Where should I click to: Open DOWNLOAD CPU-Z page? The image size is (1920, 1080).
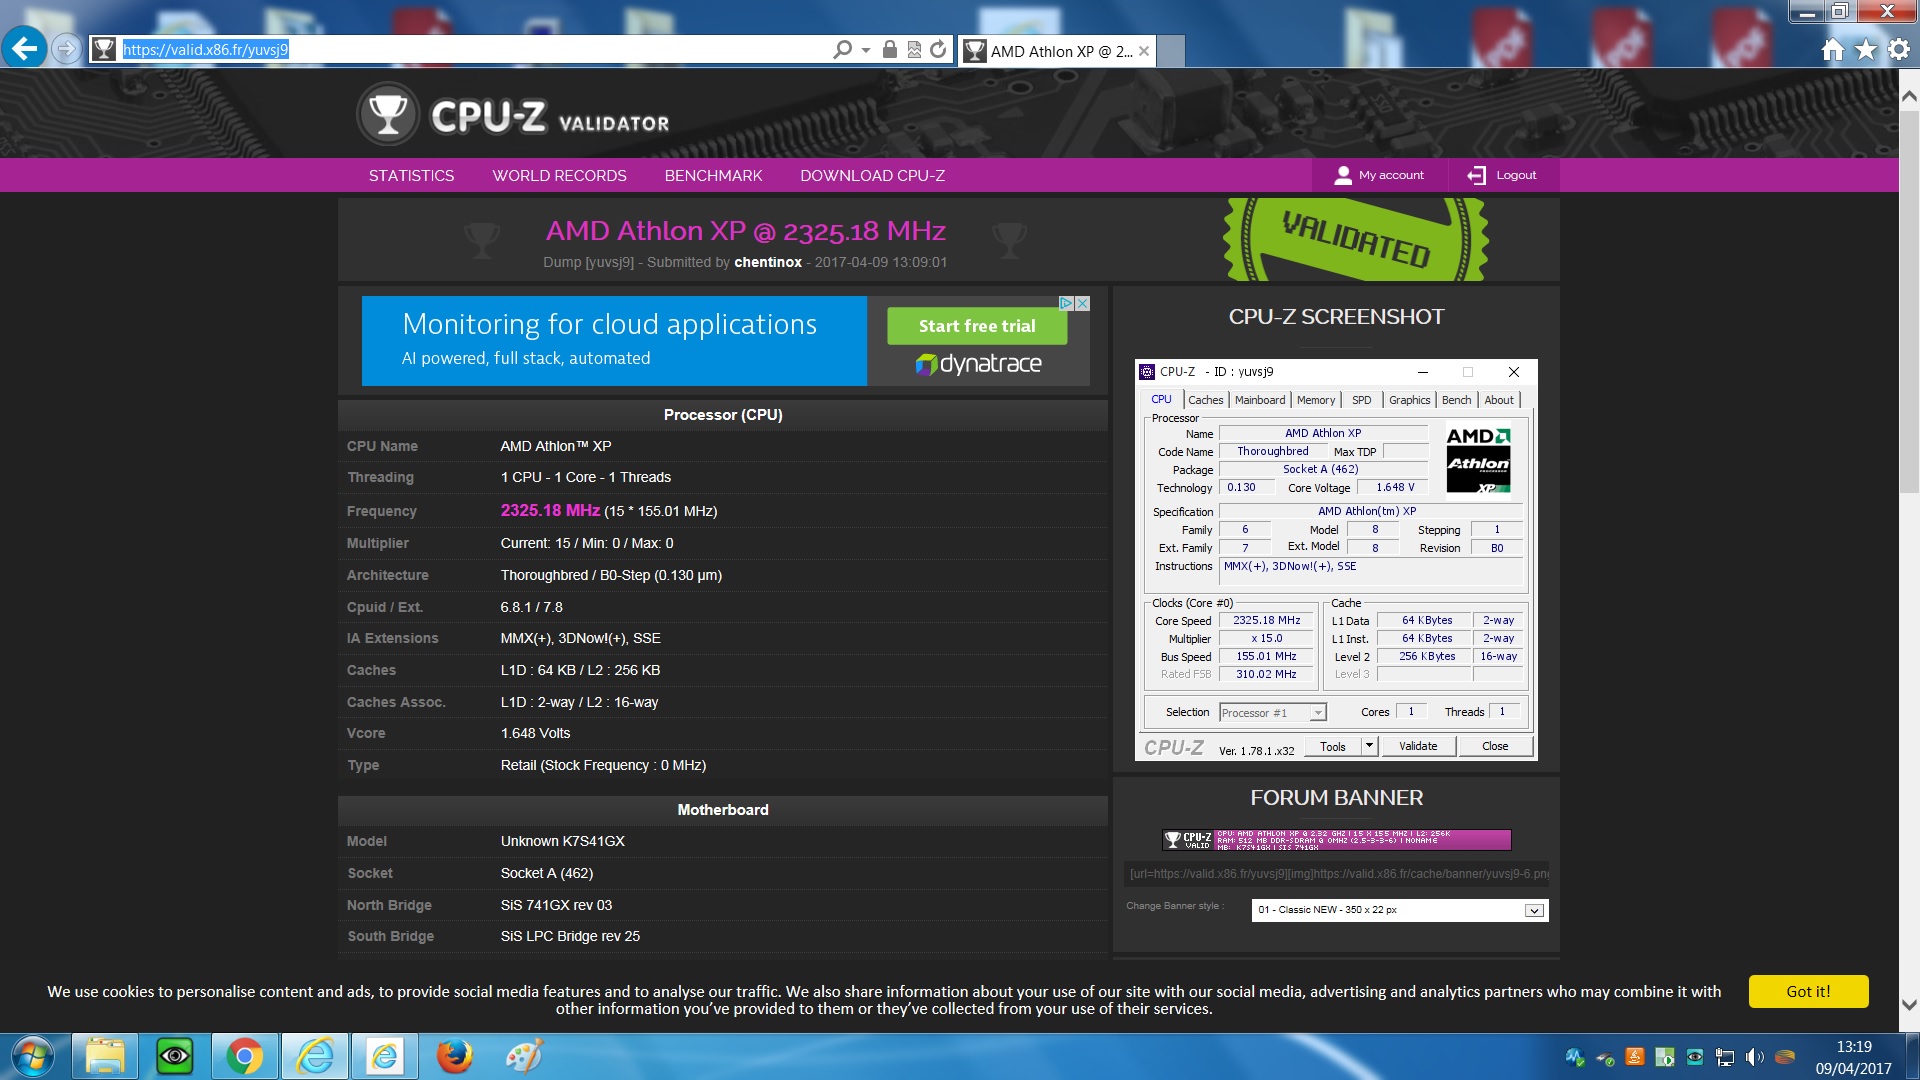click(x=872, y=175)
